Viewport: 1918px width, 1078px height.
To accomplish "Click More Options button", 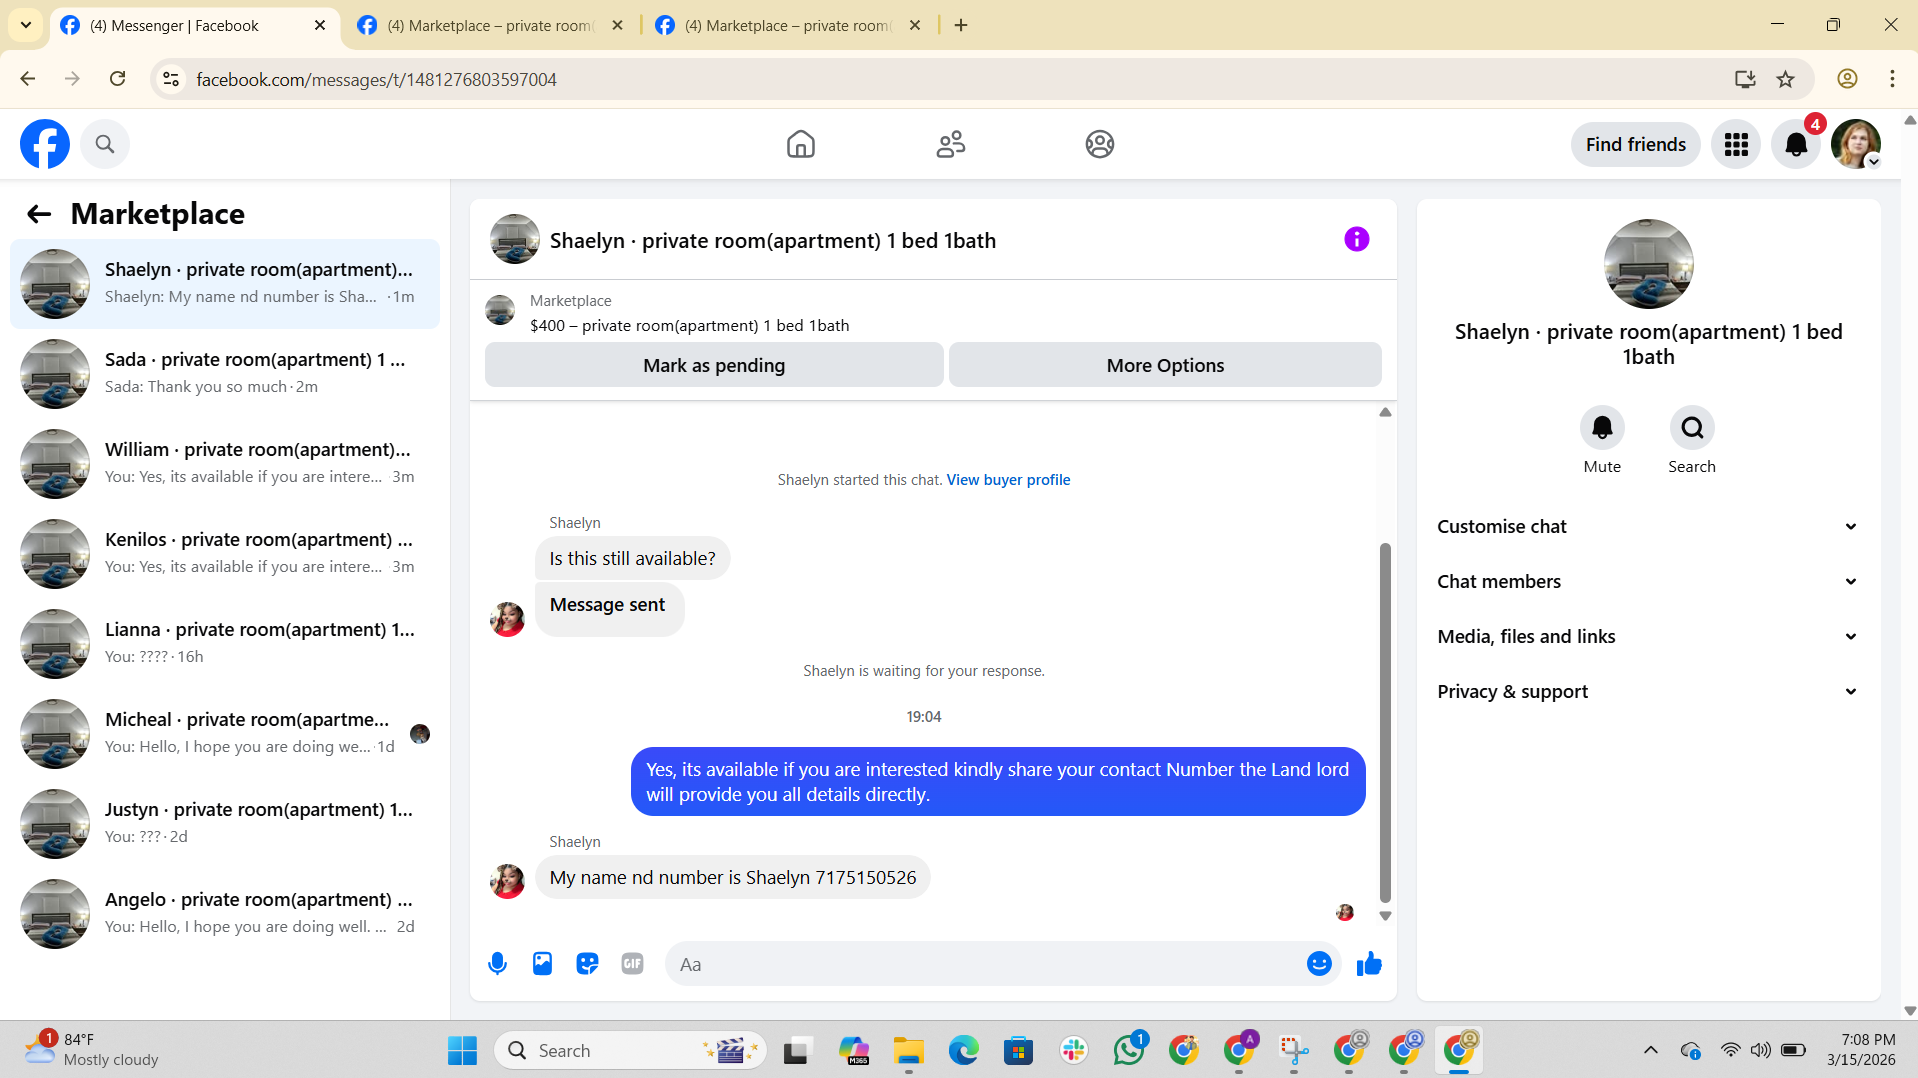I will tap(1165, 365).
